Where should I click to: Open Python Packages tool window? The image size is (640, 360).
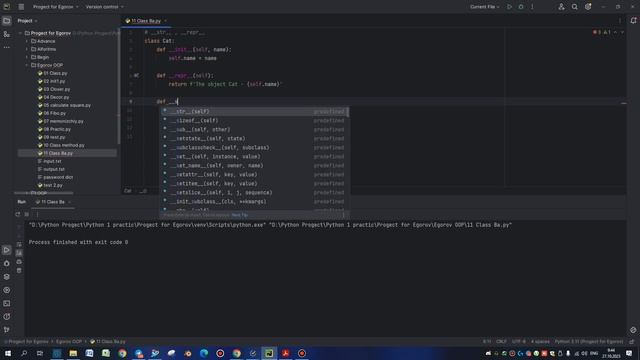tap(7, 276)
